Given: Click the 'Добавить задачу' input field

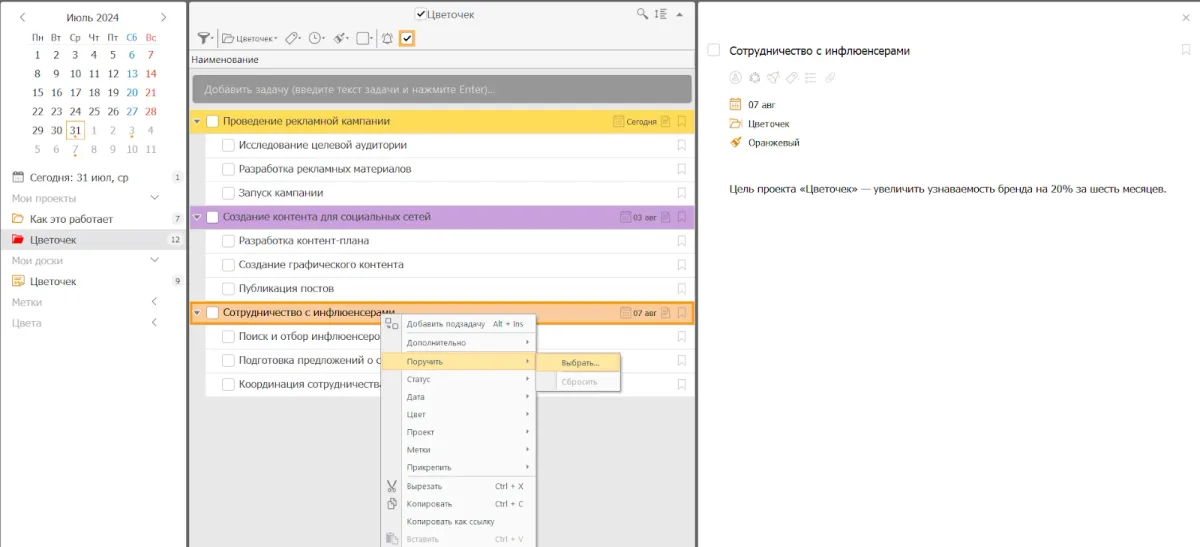Looking at the screenshot, I should (x=441, y=89).
